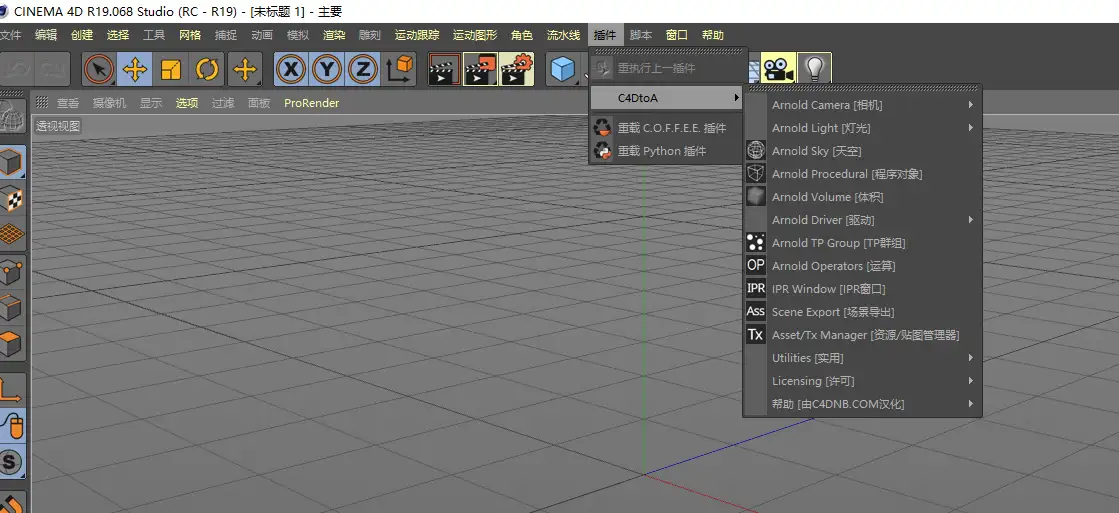Screen dimensions: 1119x513
Task: Open the 运动图形 menu
Action: click(x=475, y=35)
